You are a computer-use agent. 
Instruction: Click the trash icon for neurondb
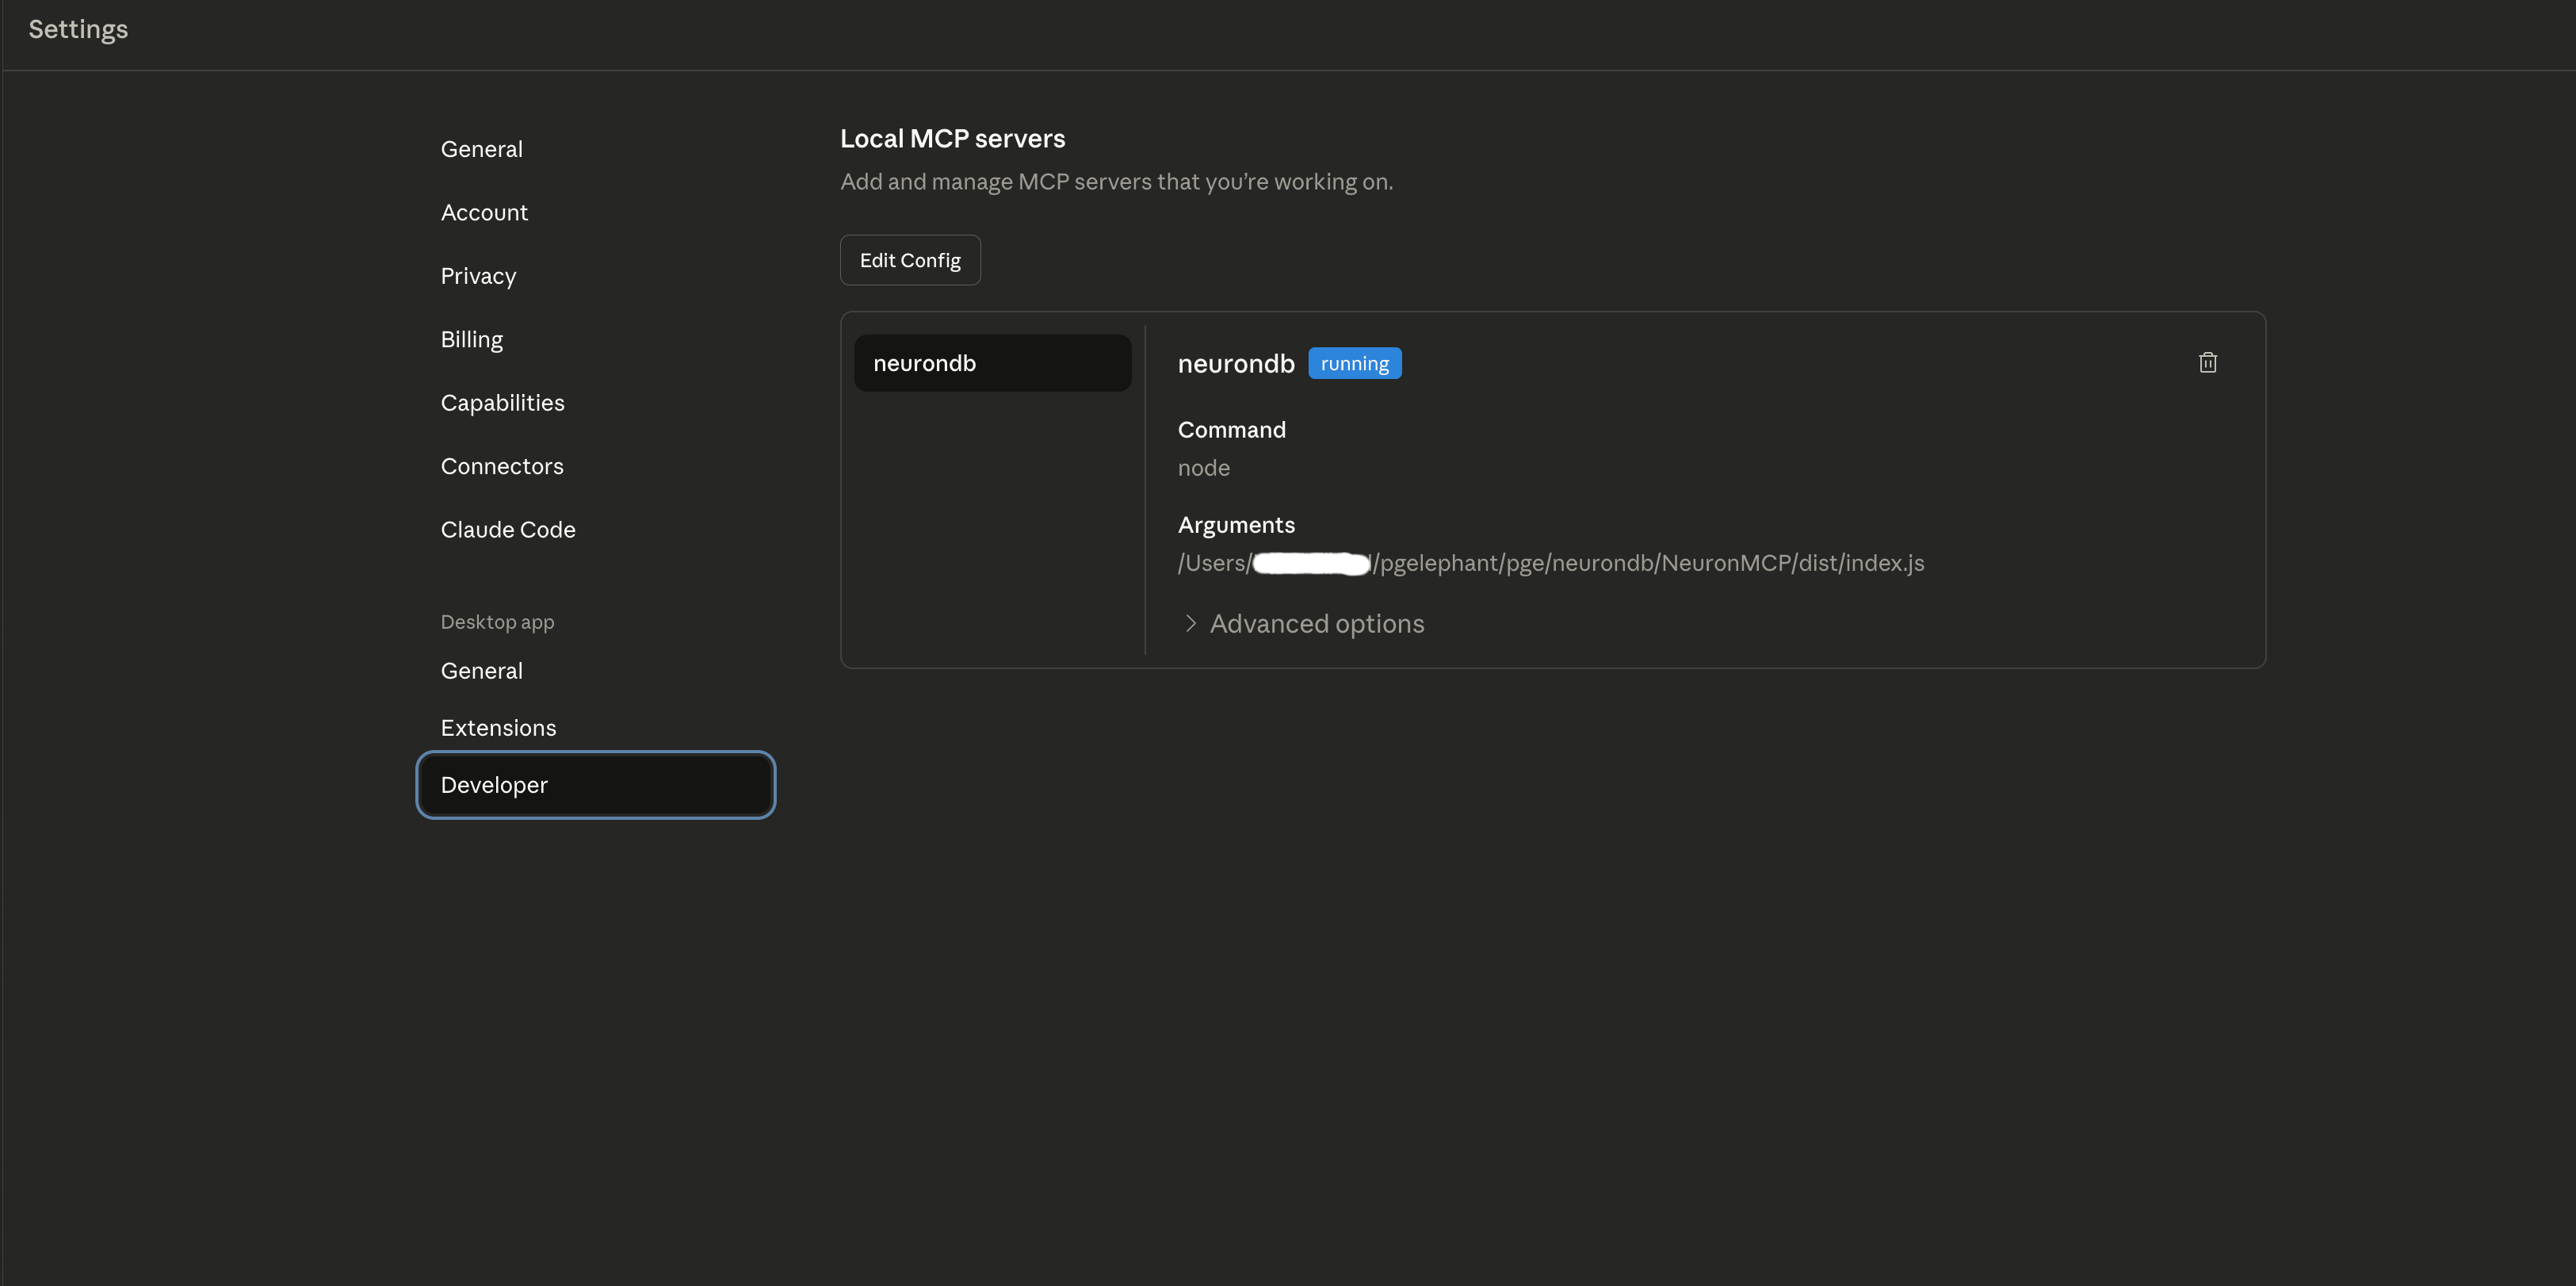pyautogui.click(x=2208, y=362)
